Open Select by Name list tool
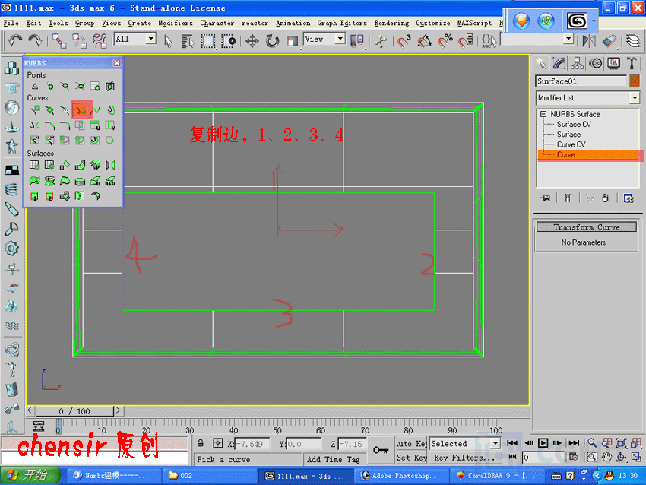Screen dimensions: 646x485 point(187,41)
